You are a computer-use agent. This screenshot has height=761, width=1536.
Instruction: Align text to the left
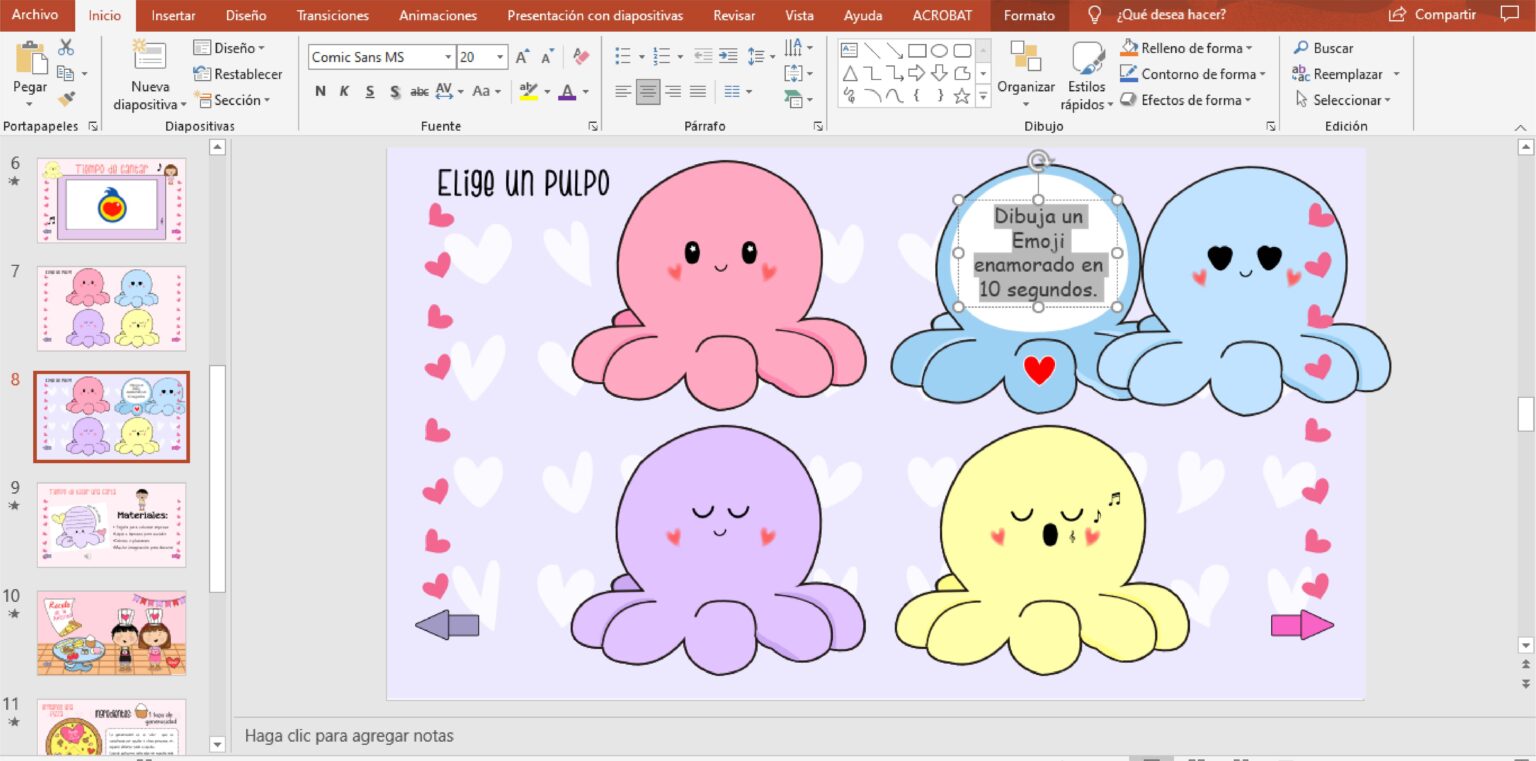pos(623,92)
